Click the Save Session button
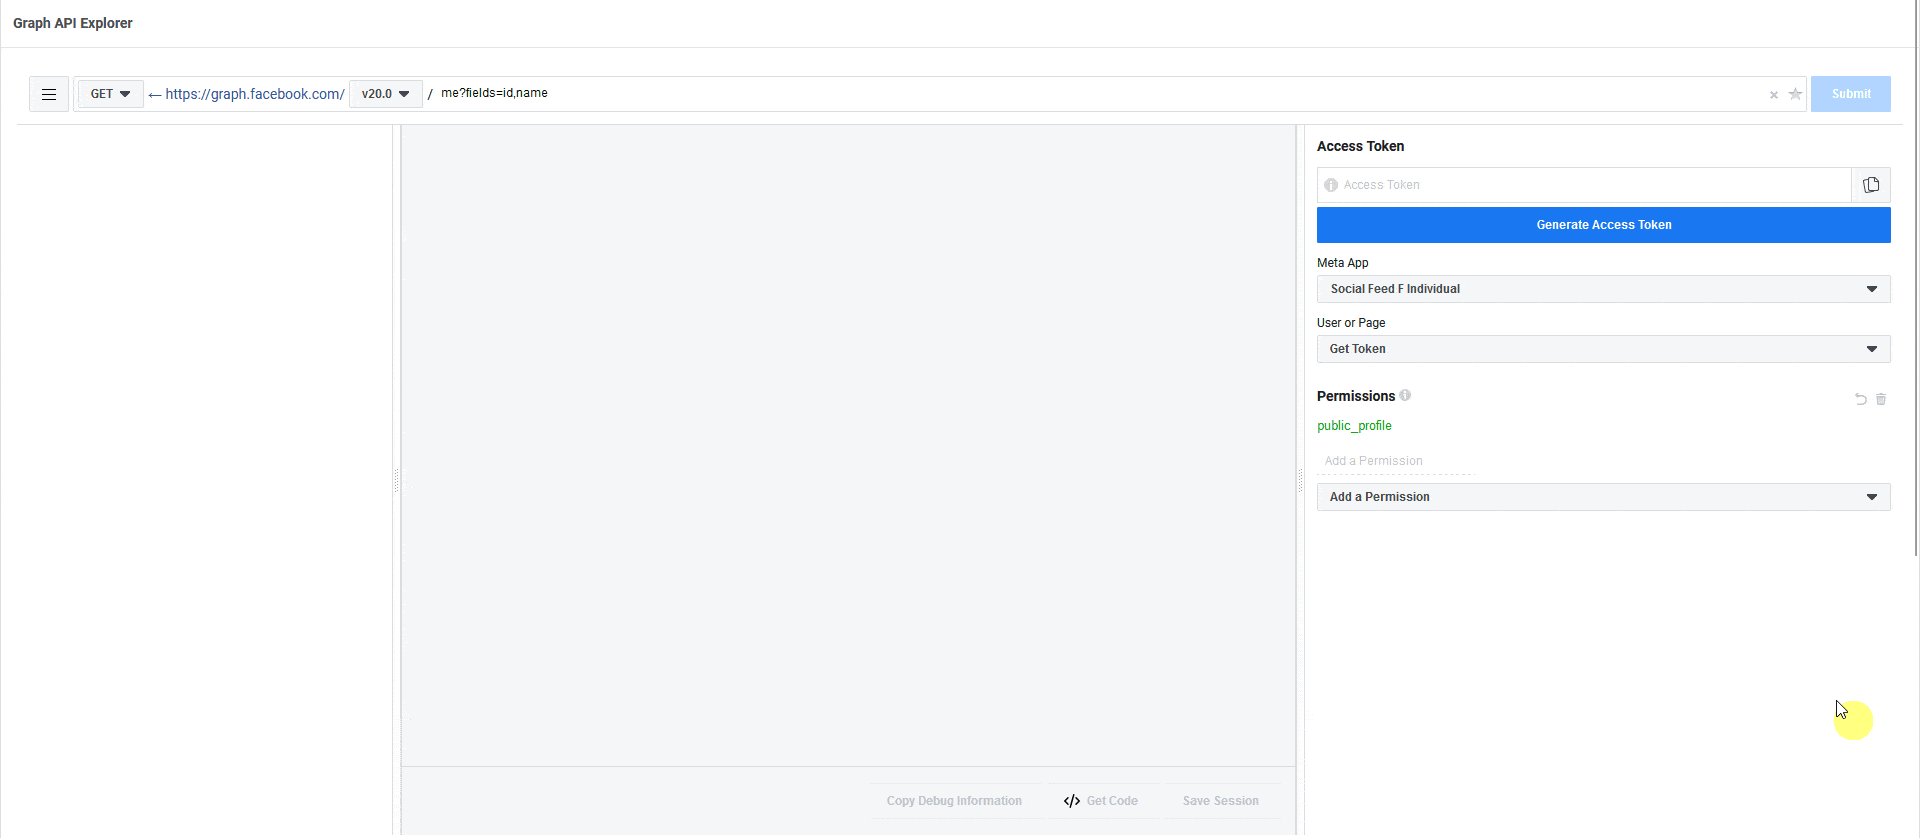The image size is (1920, 838). tap(1220, 801)
